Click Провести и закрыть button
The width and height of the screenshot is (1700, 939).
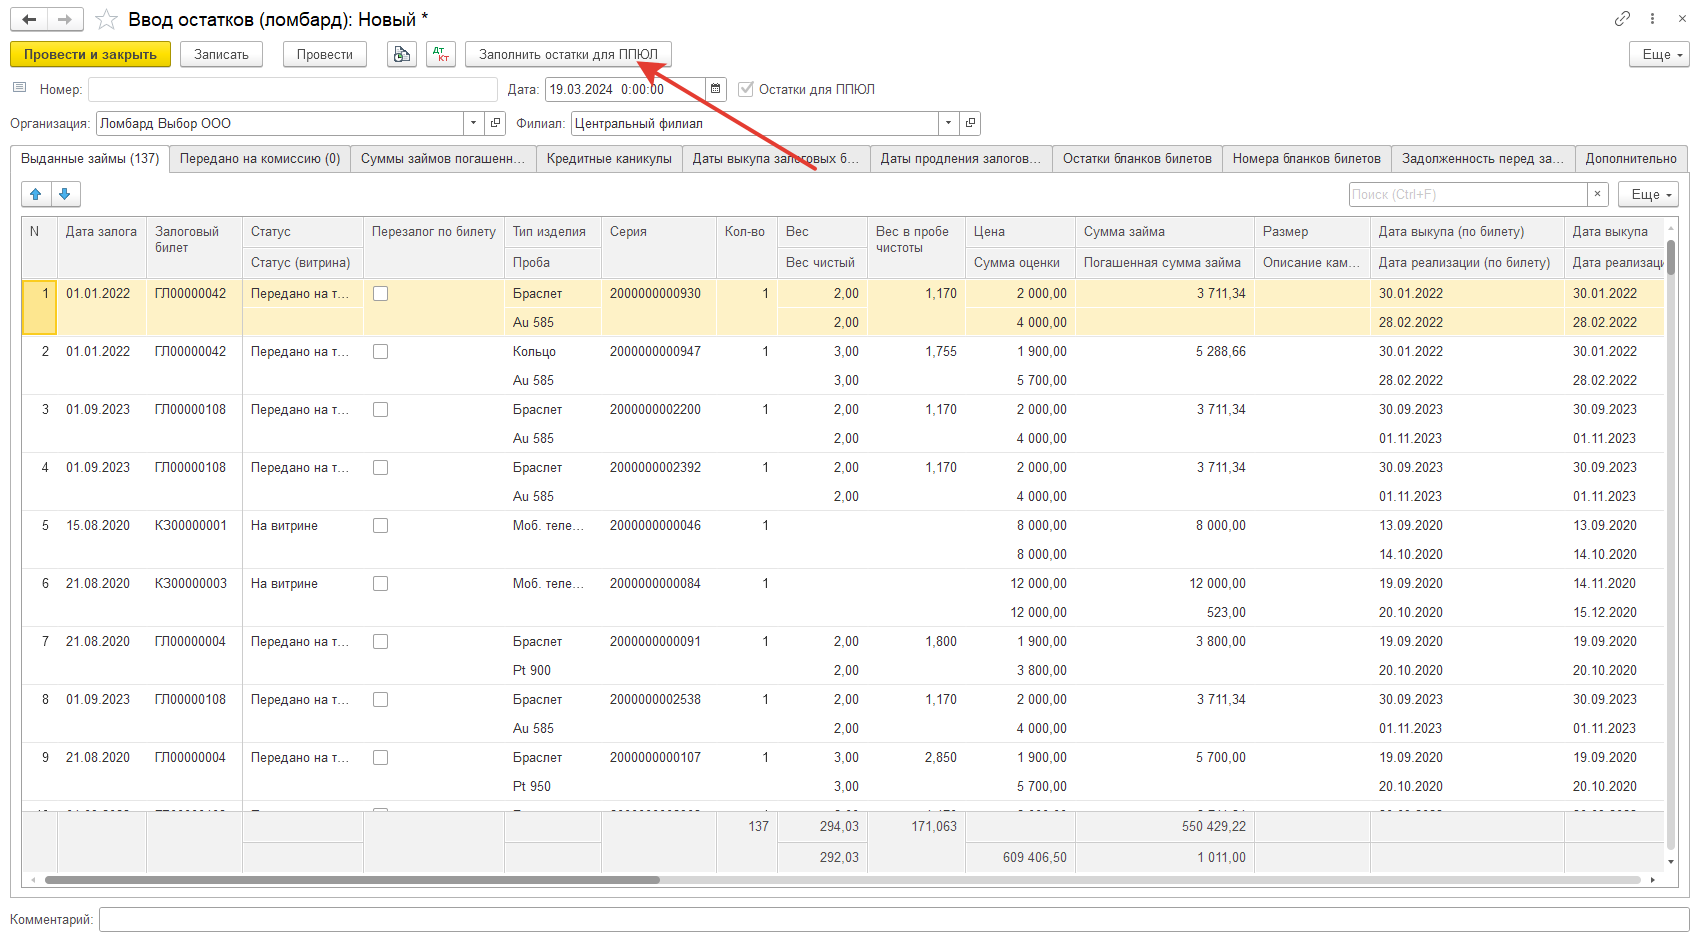(90, 54)
